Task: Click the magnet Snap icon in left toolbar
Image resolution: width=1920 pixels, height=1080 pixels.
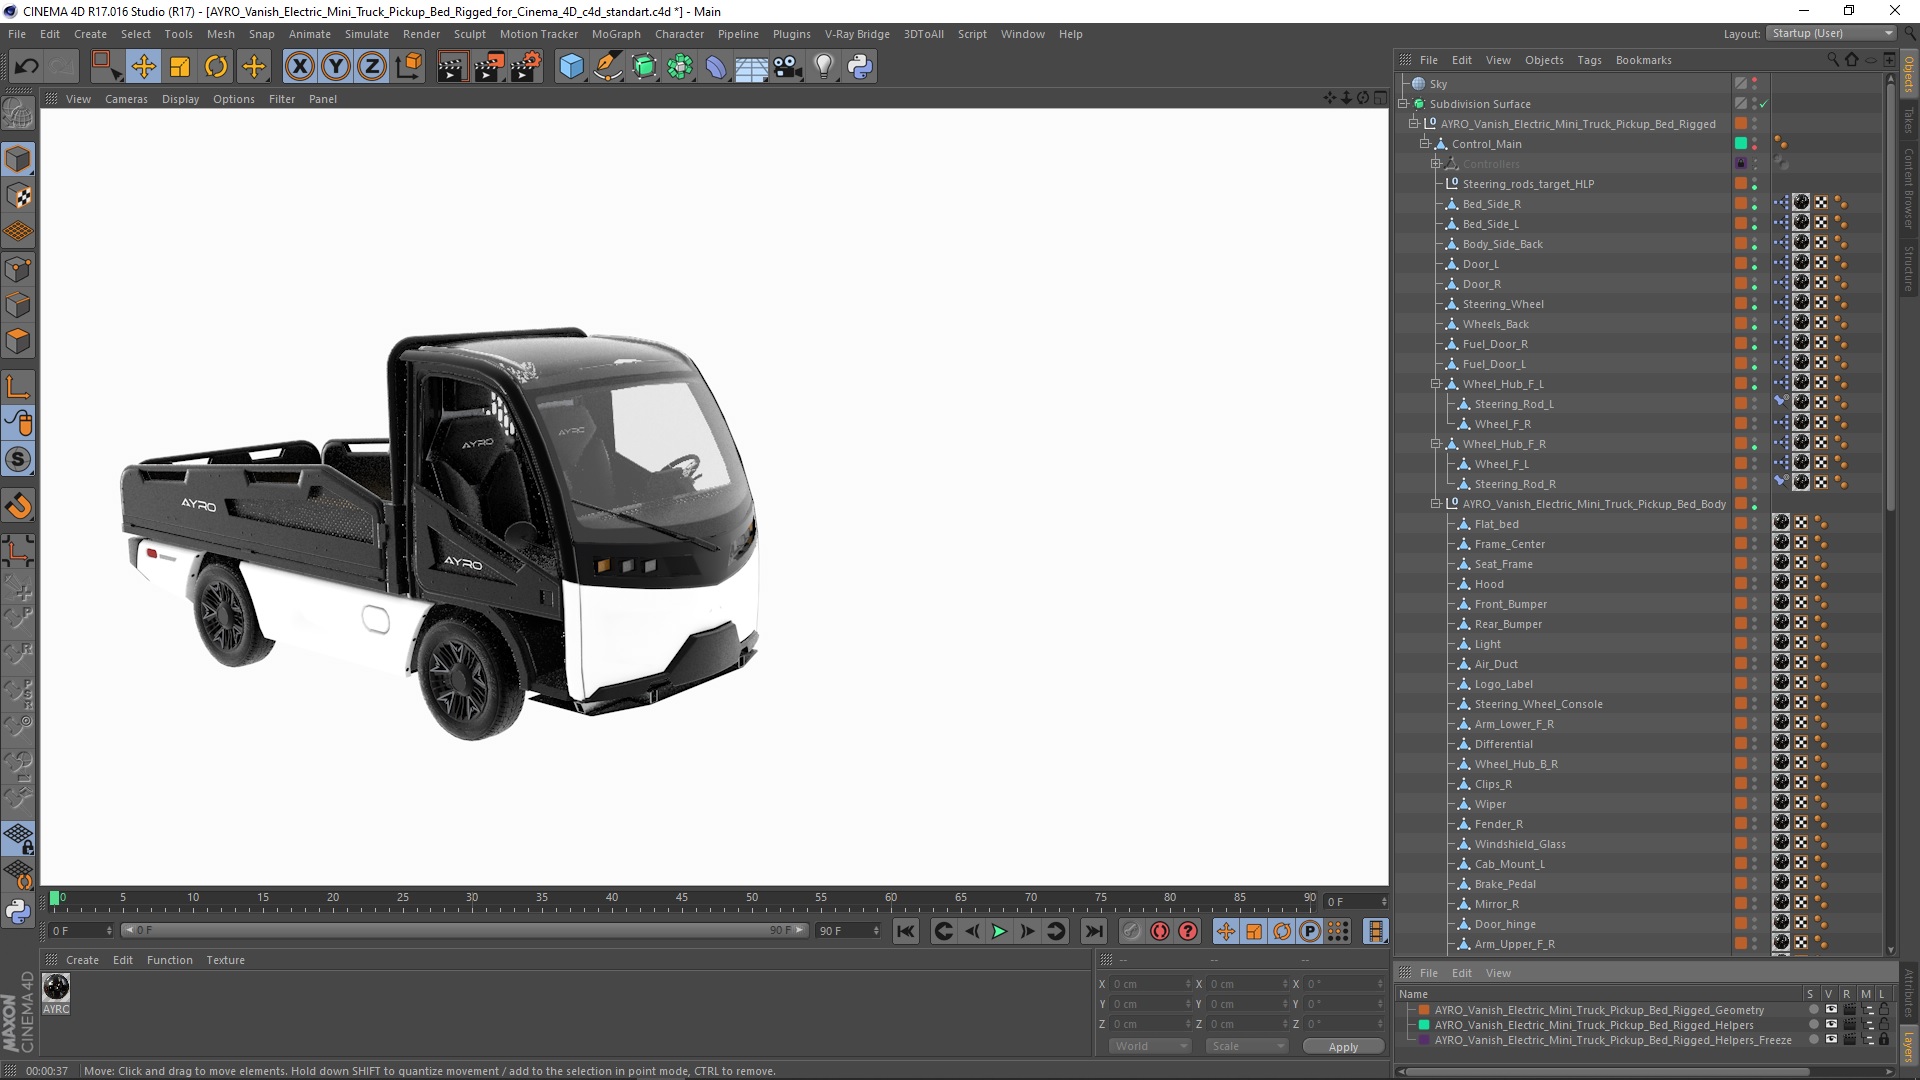Action: (x=18, y=506)
